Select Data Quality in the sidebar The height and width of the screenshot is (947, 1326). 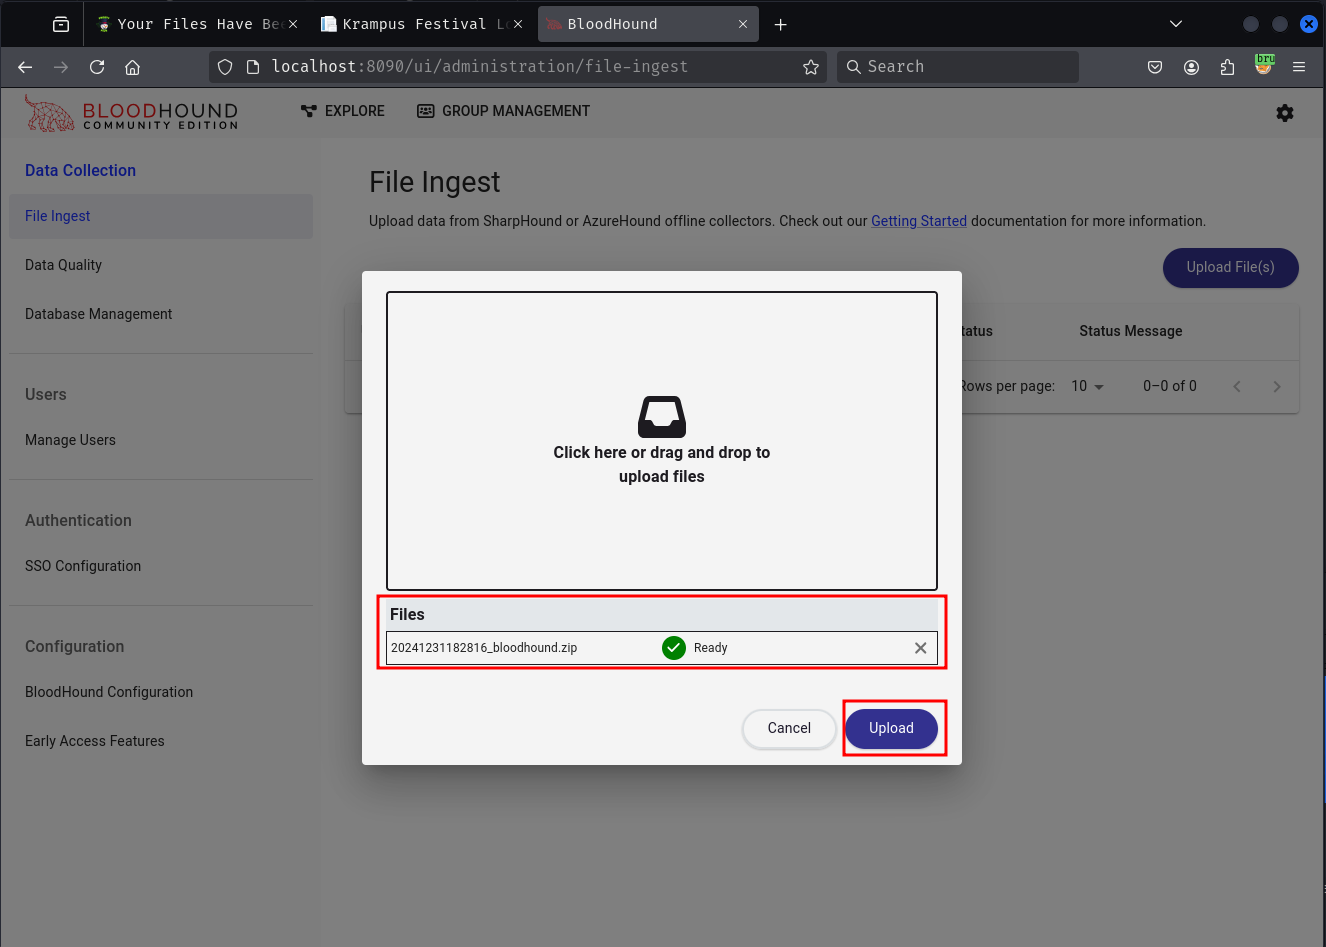pos(64,265)
